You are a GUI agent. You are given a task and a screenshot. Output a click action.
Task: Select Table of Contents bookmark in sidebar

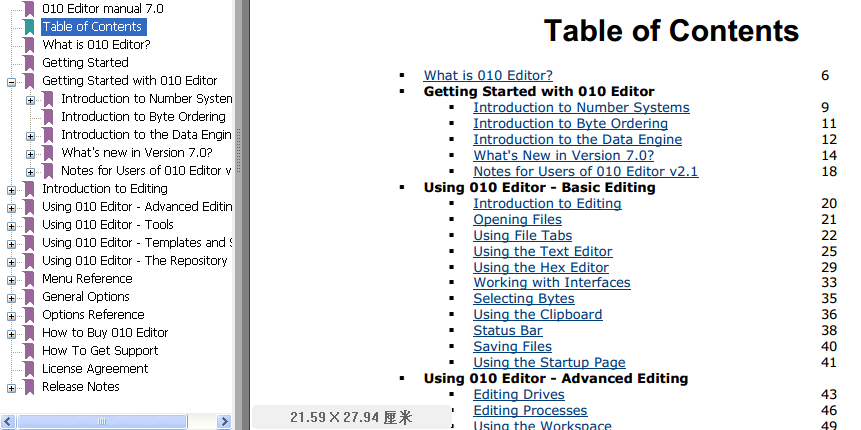coord(93,27)
